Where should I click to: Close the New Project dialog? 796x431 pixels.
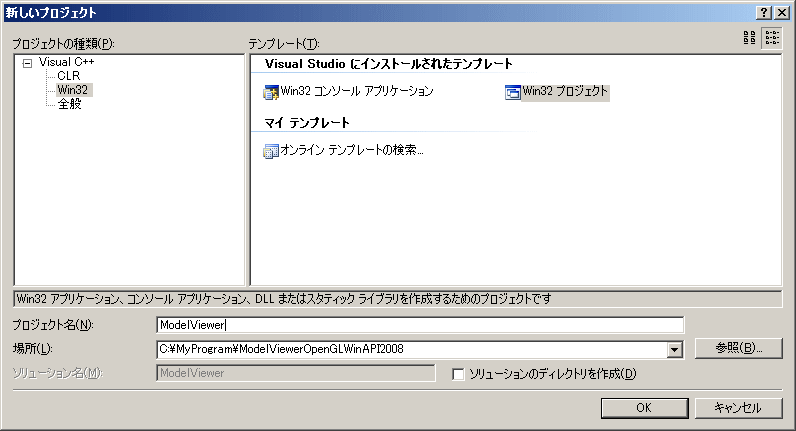pyautogui.click(x=782, y=13)
